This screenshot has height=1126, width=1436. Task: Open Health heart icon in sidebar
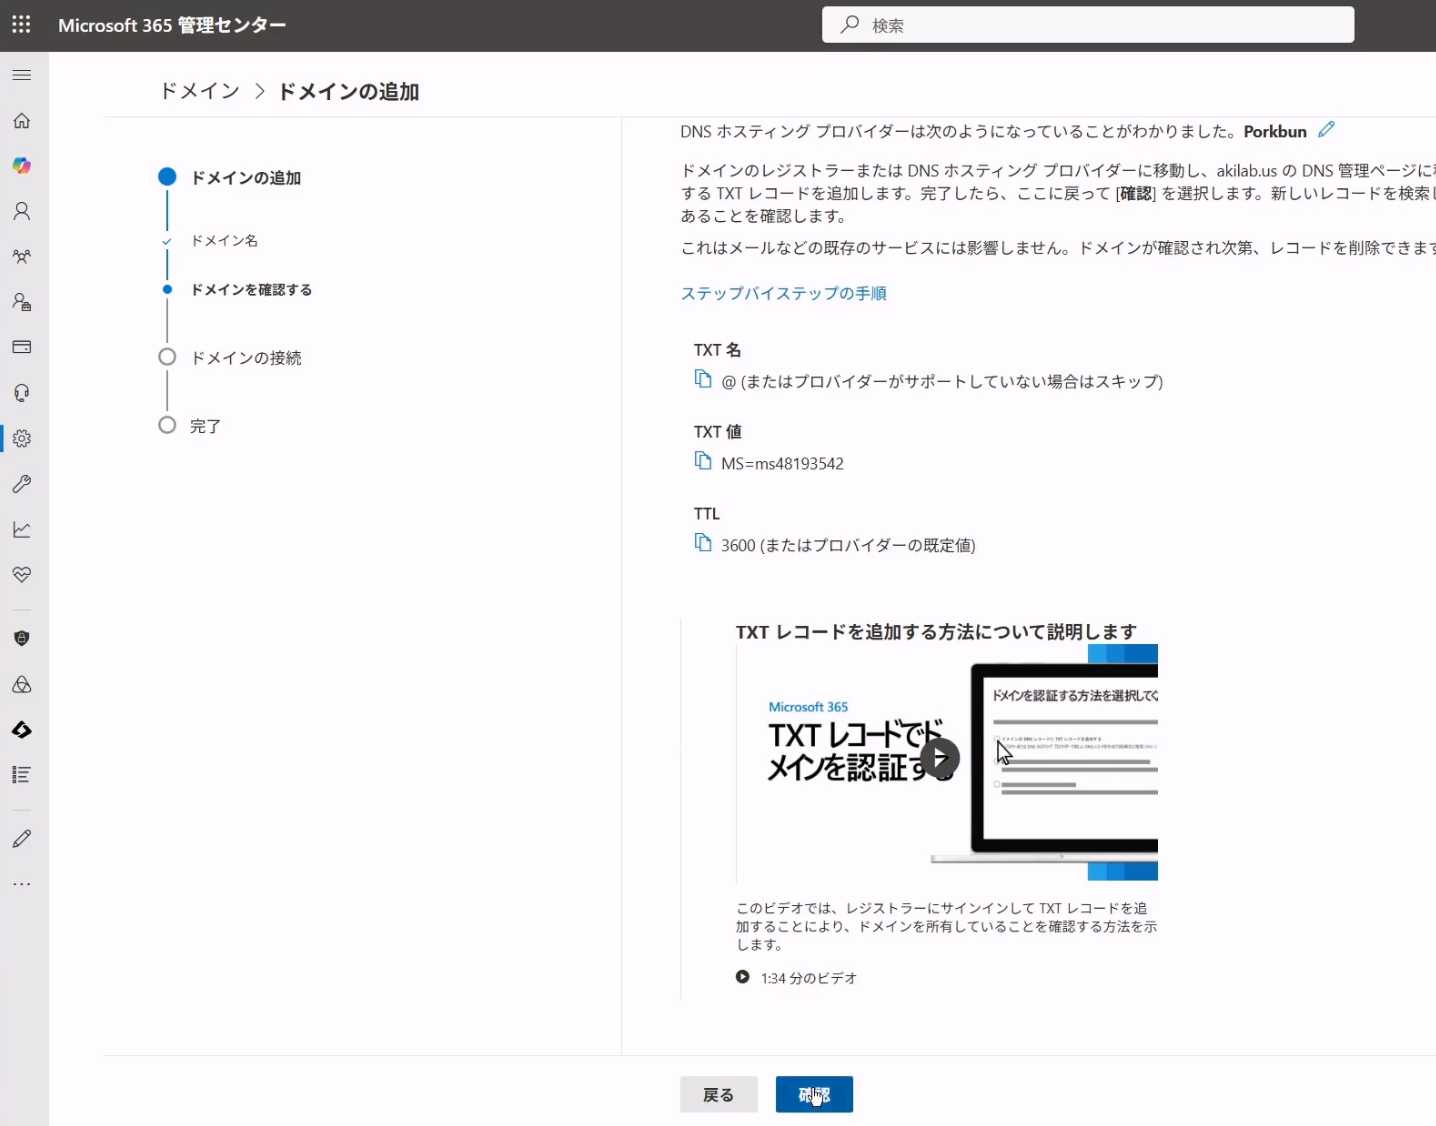[22, 575]
